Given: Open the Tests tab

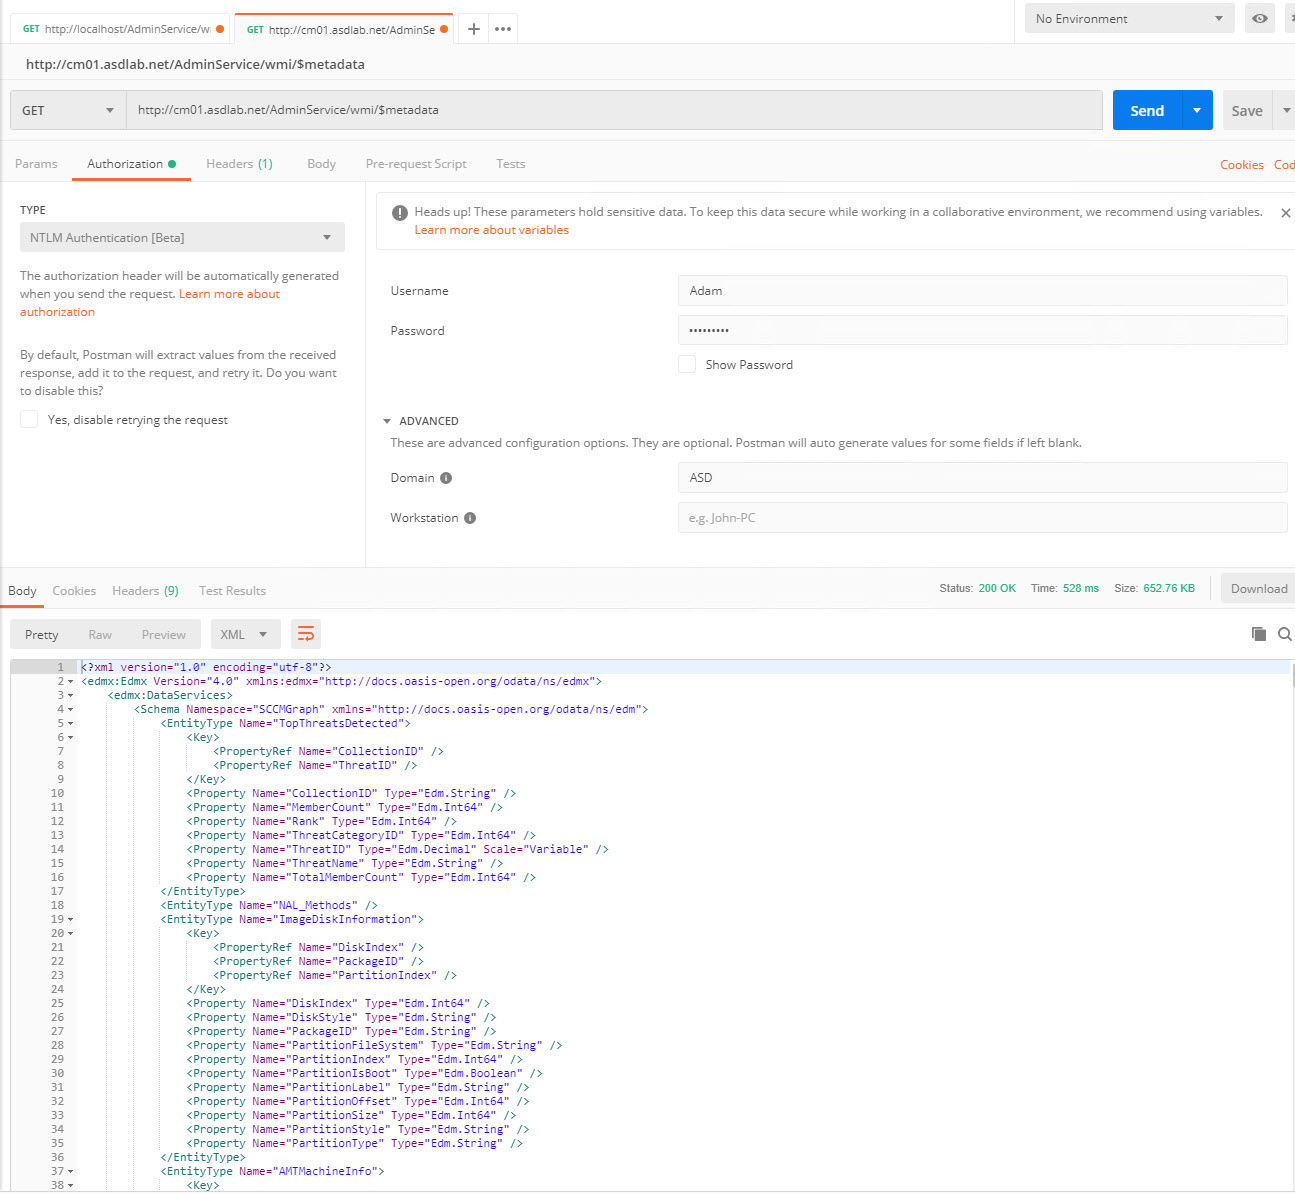Looking at the screenshot, I should (510, 163).
